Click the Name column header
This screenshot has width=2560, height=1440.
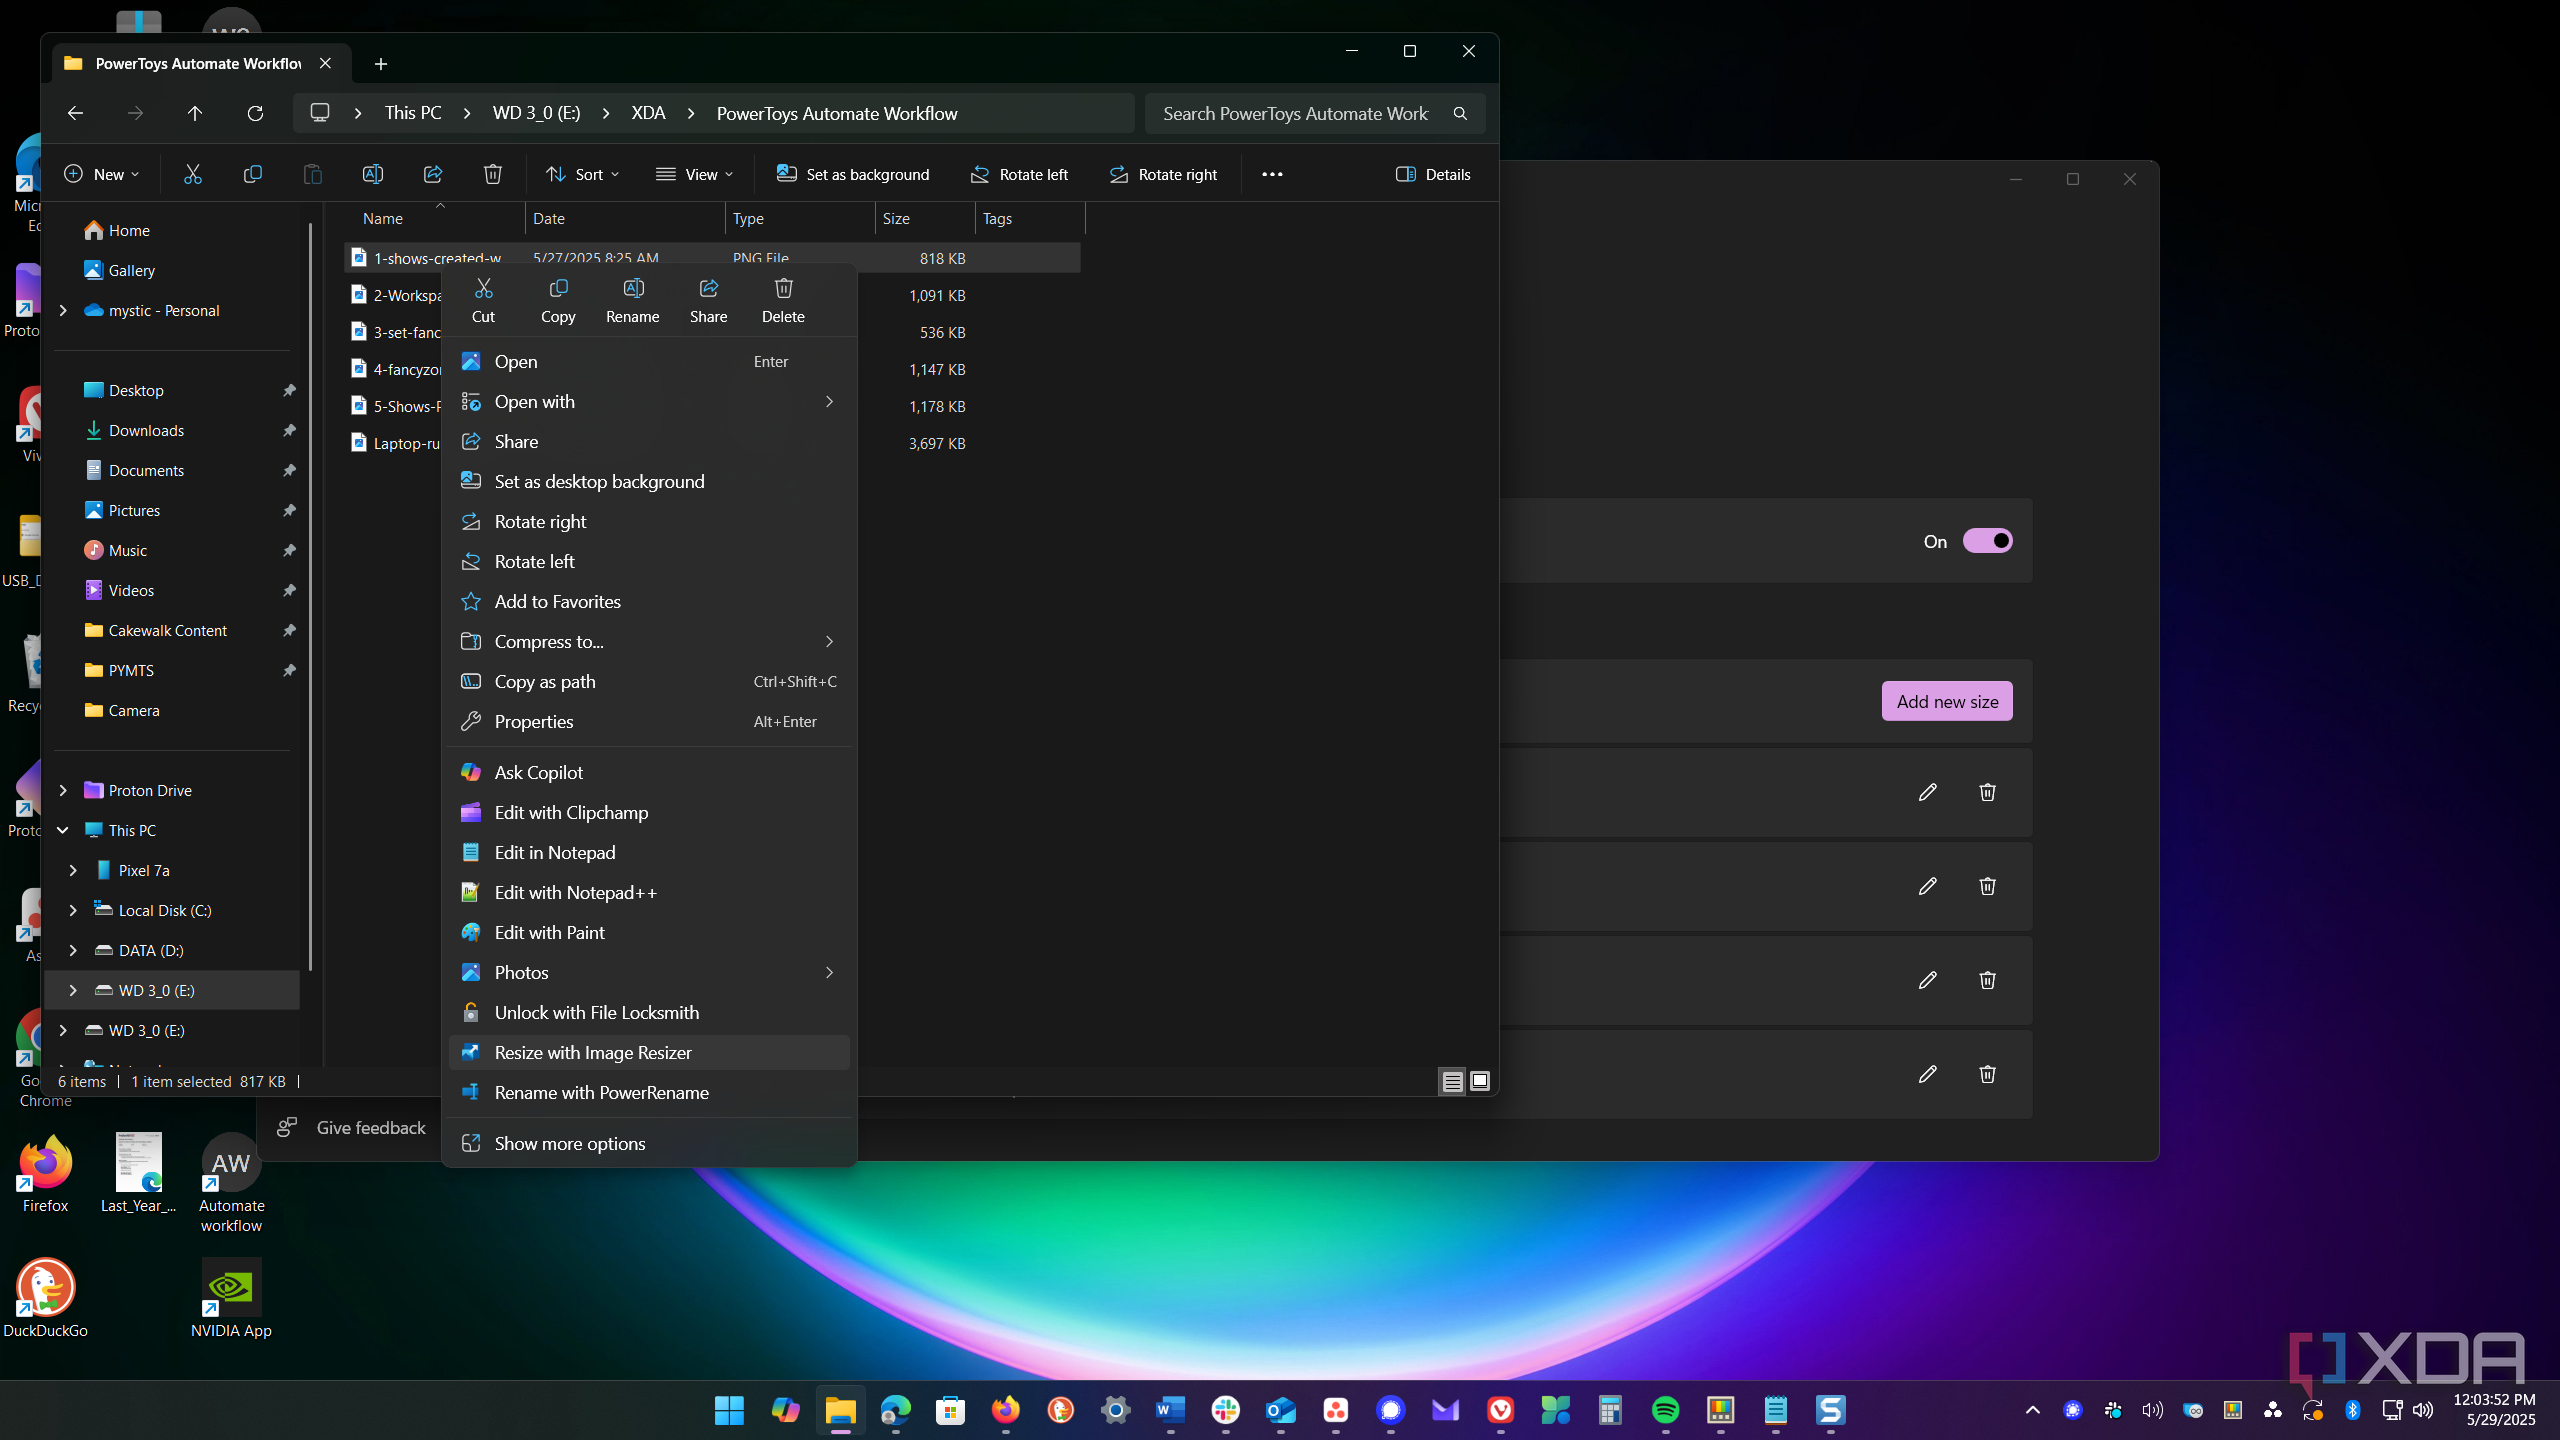click(435, 218)
